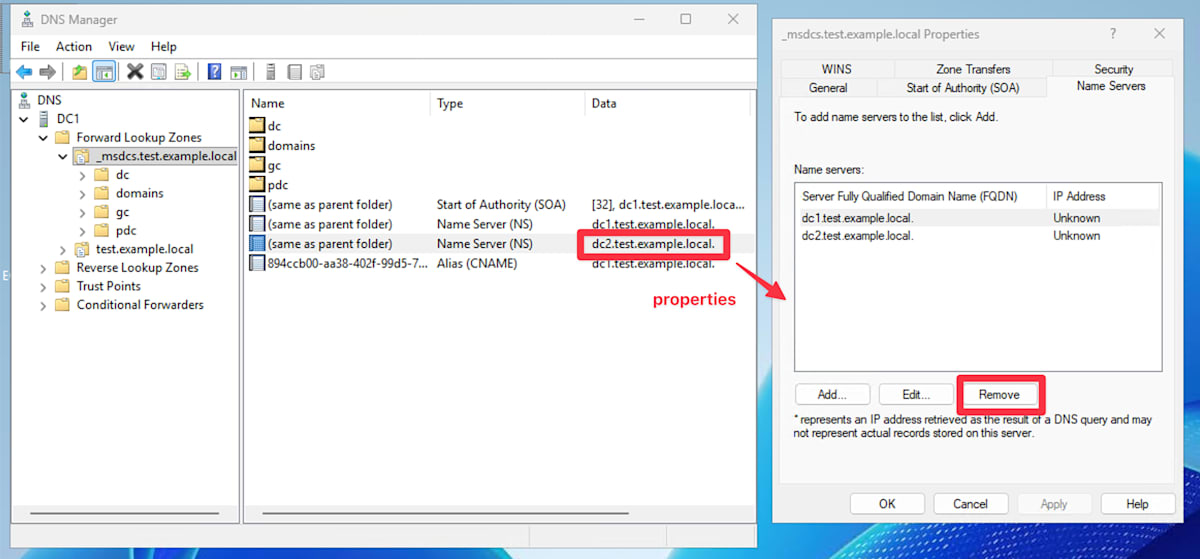Click the tree pane horizontal scrollbar
Screen dimensions: 1200x559
(125, 513)
